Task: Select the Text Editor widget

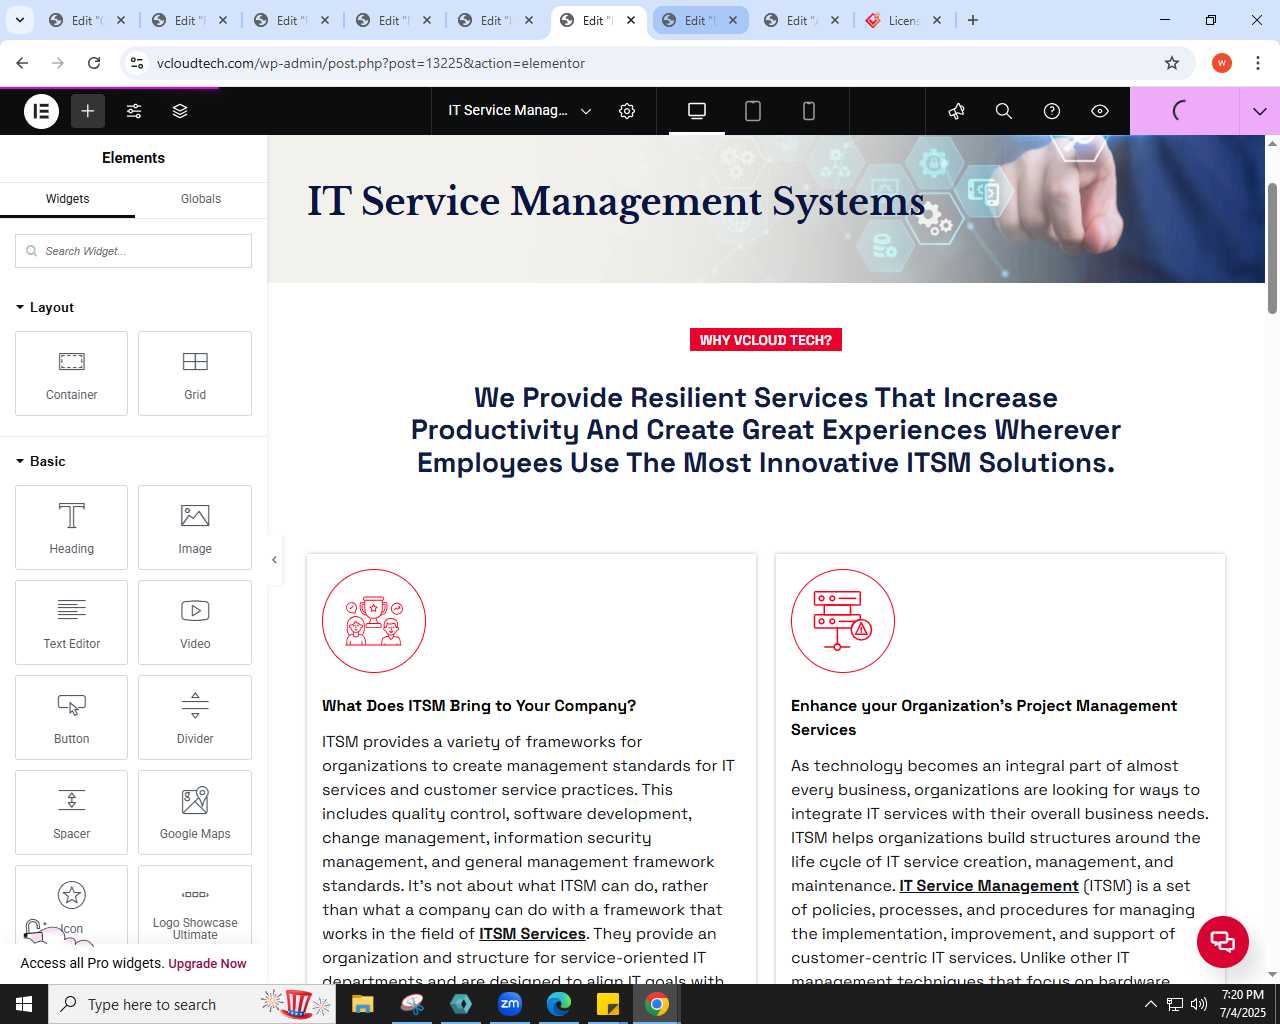Action: tap(71, 622)
